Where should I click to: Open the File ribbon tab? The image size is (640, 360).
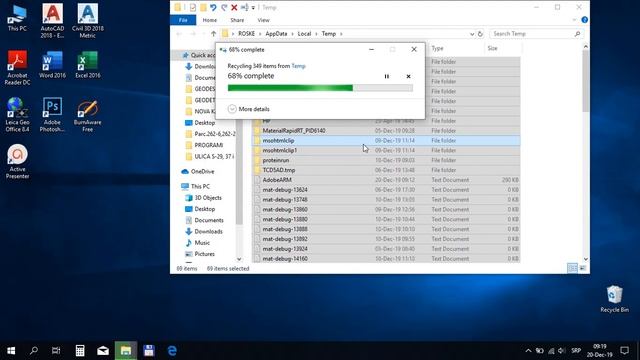pos(183,20)
